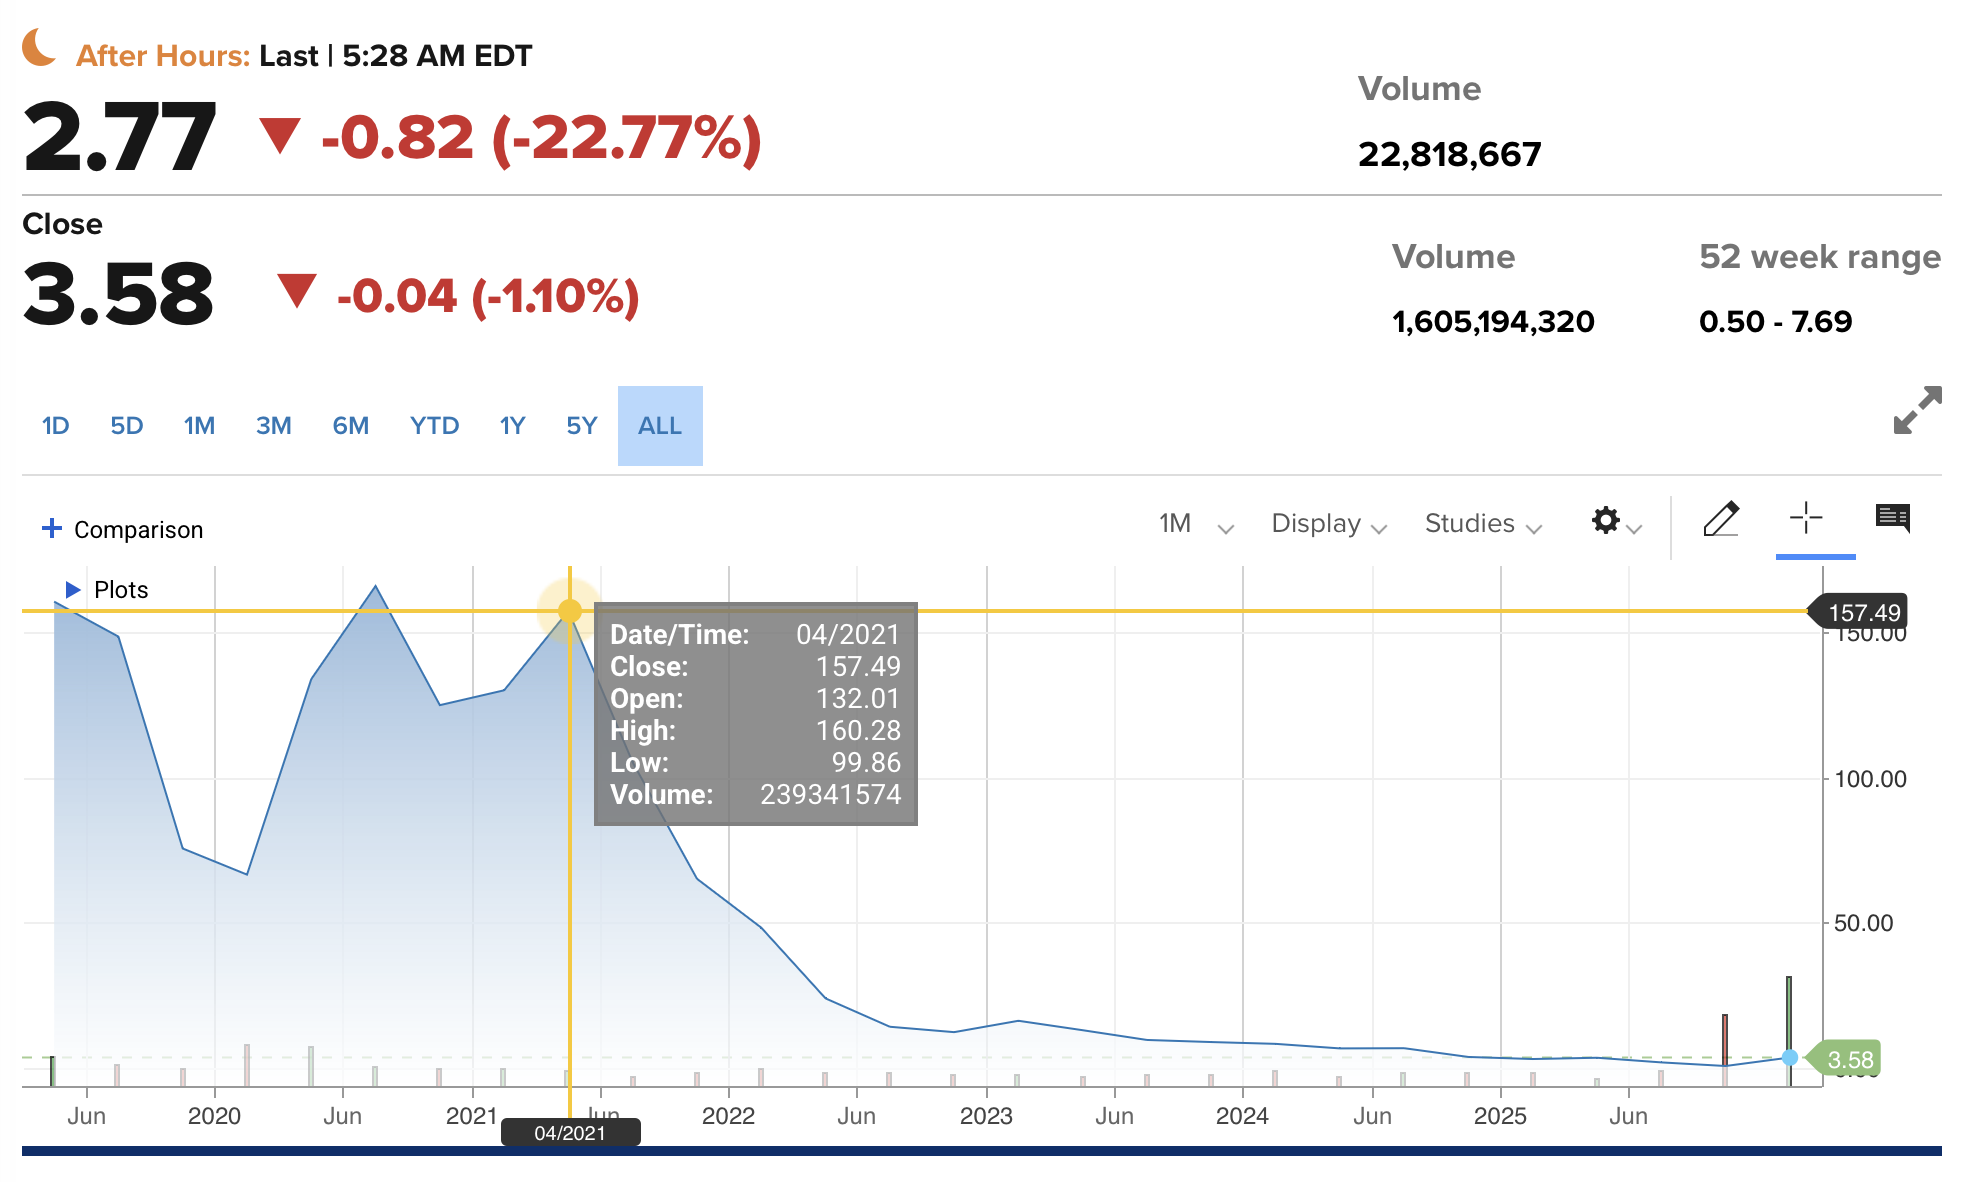This screenshot has width=1978, height=1182.
Task: Click the plus icon beside Comparison
Action: (52, 528)
